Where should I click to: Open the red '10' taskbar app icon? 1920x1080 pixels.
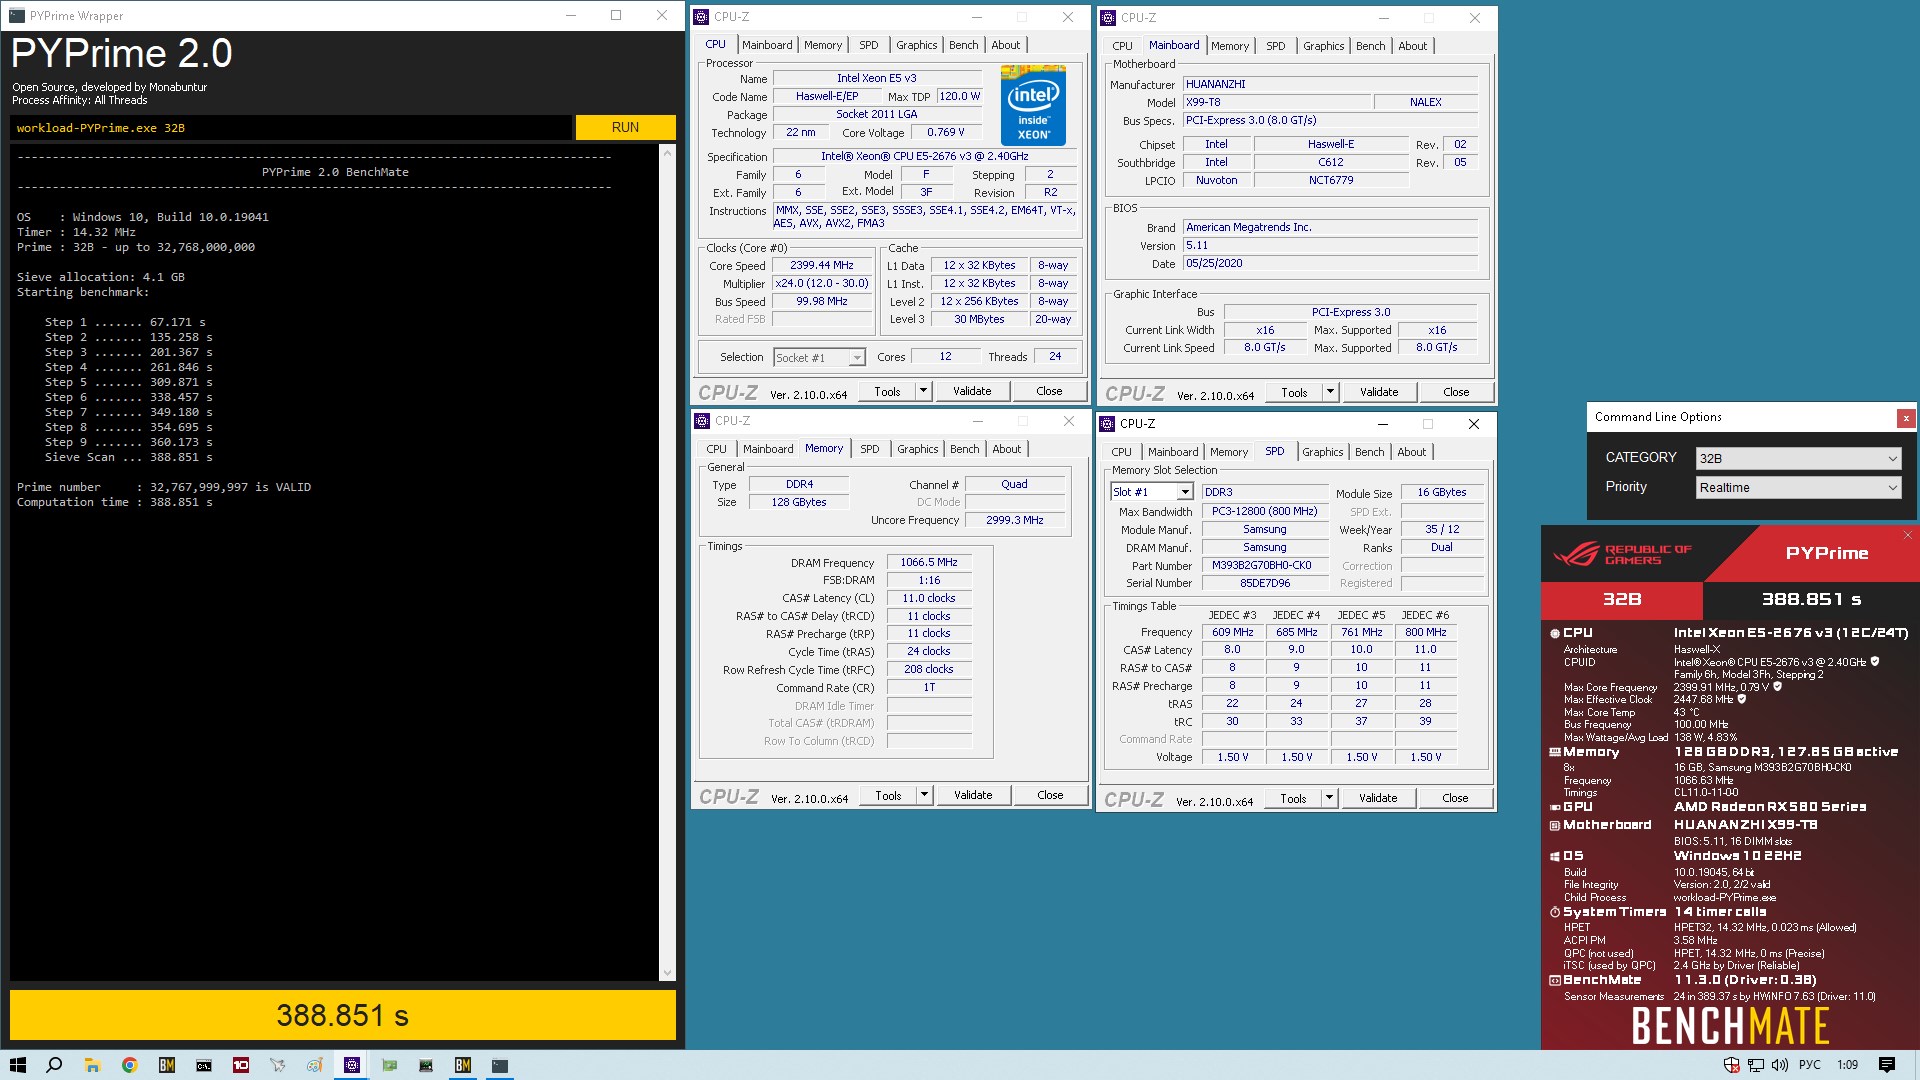[241, 1065]
